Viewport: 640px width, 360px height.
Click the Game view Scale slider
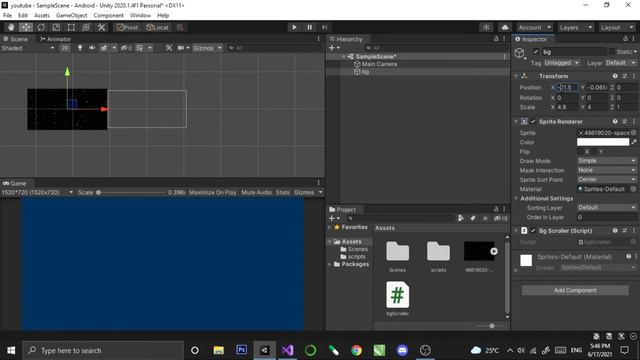tap(131, 192)
